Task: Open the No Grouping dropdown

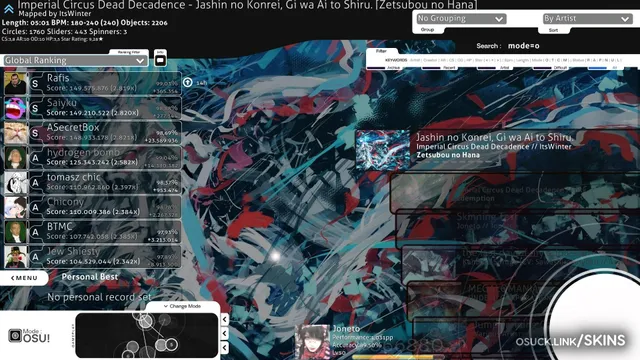Action: pyautogui.click(x=461, y=18)
